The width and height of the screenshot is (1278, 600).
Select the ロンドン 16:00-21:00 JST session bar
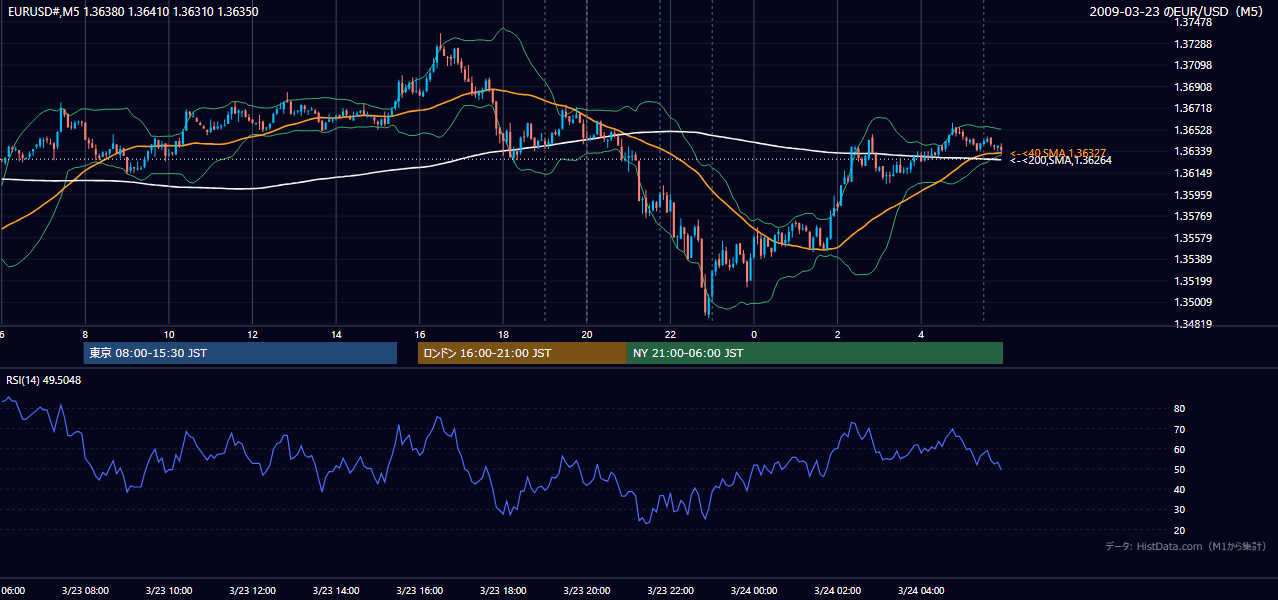pos(522,353)
